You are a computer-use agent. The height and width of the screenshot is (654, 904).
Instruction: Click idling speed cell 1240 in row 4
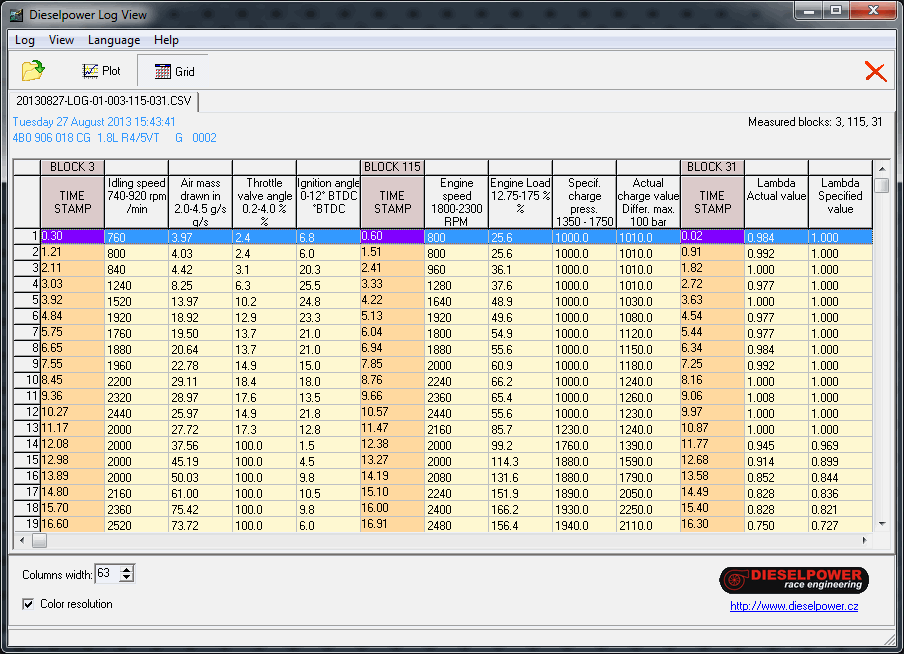pyautogui.click(x=137, y=285)
